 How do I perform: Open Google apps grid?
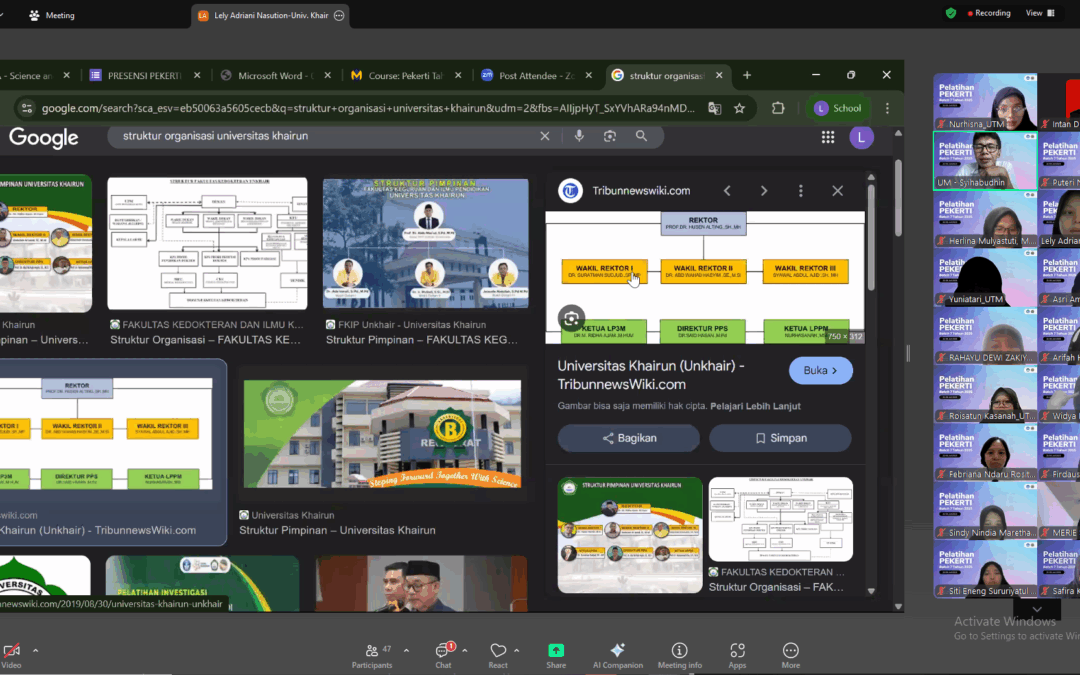point(828,137)
